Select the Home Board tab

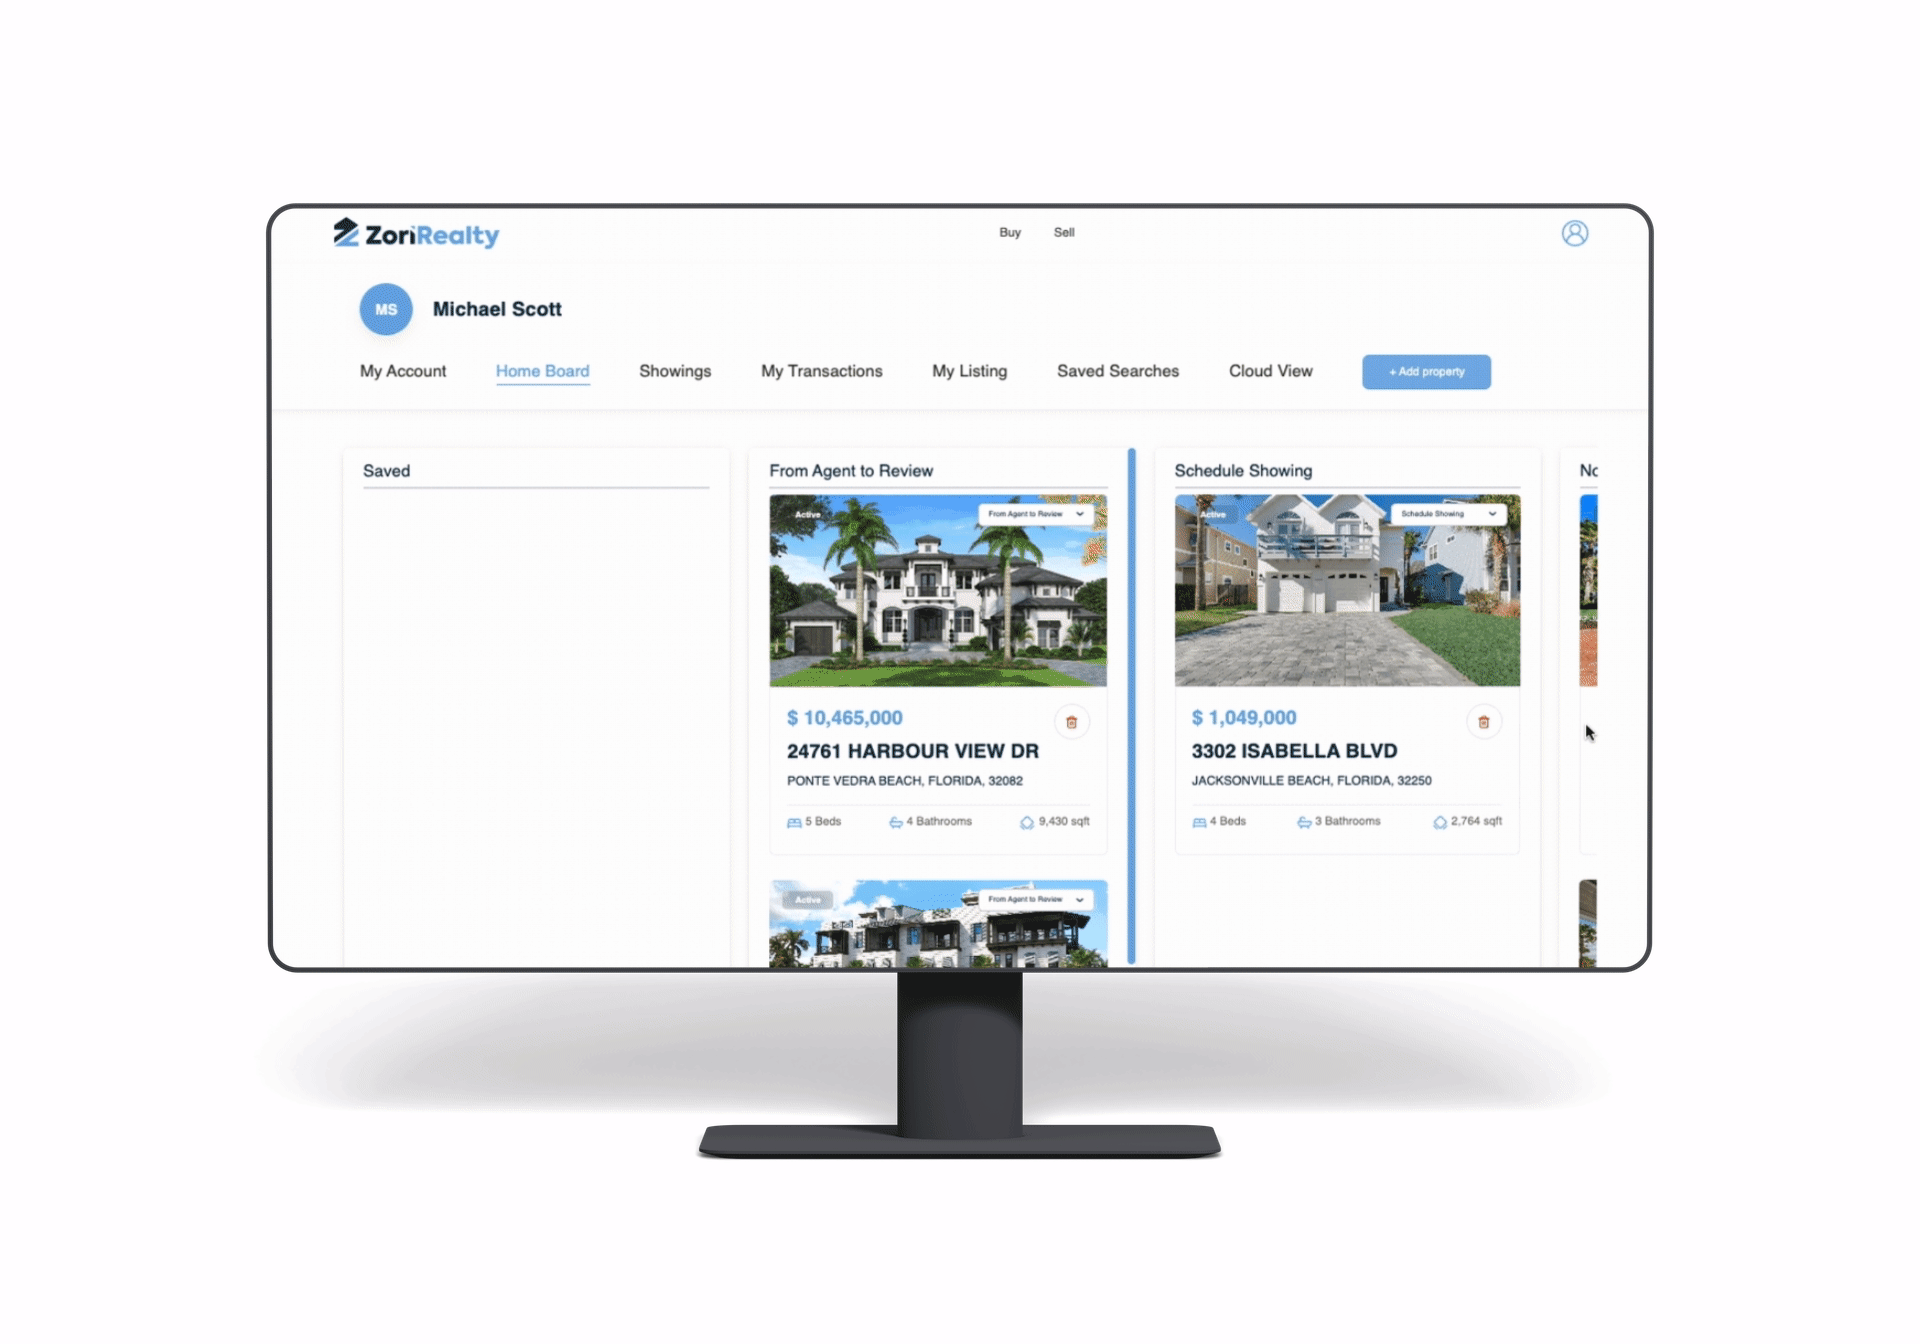point(543,371)
